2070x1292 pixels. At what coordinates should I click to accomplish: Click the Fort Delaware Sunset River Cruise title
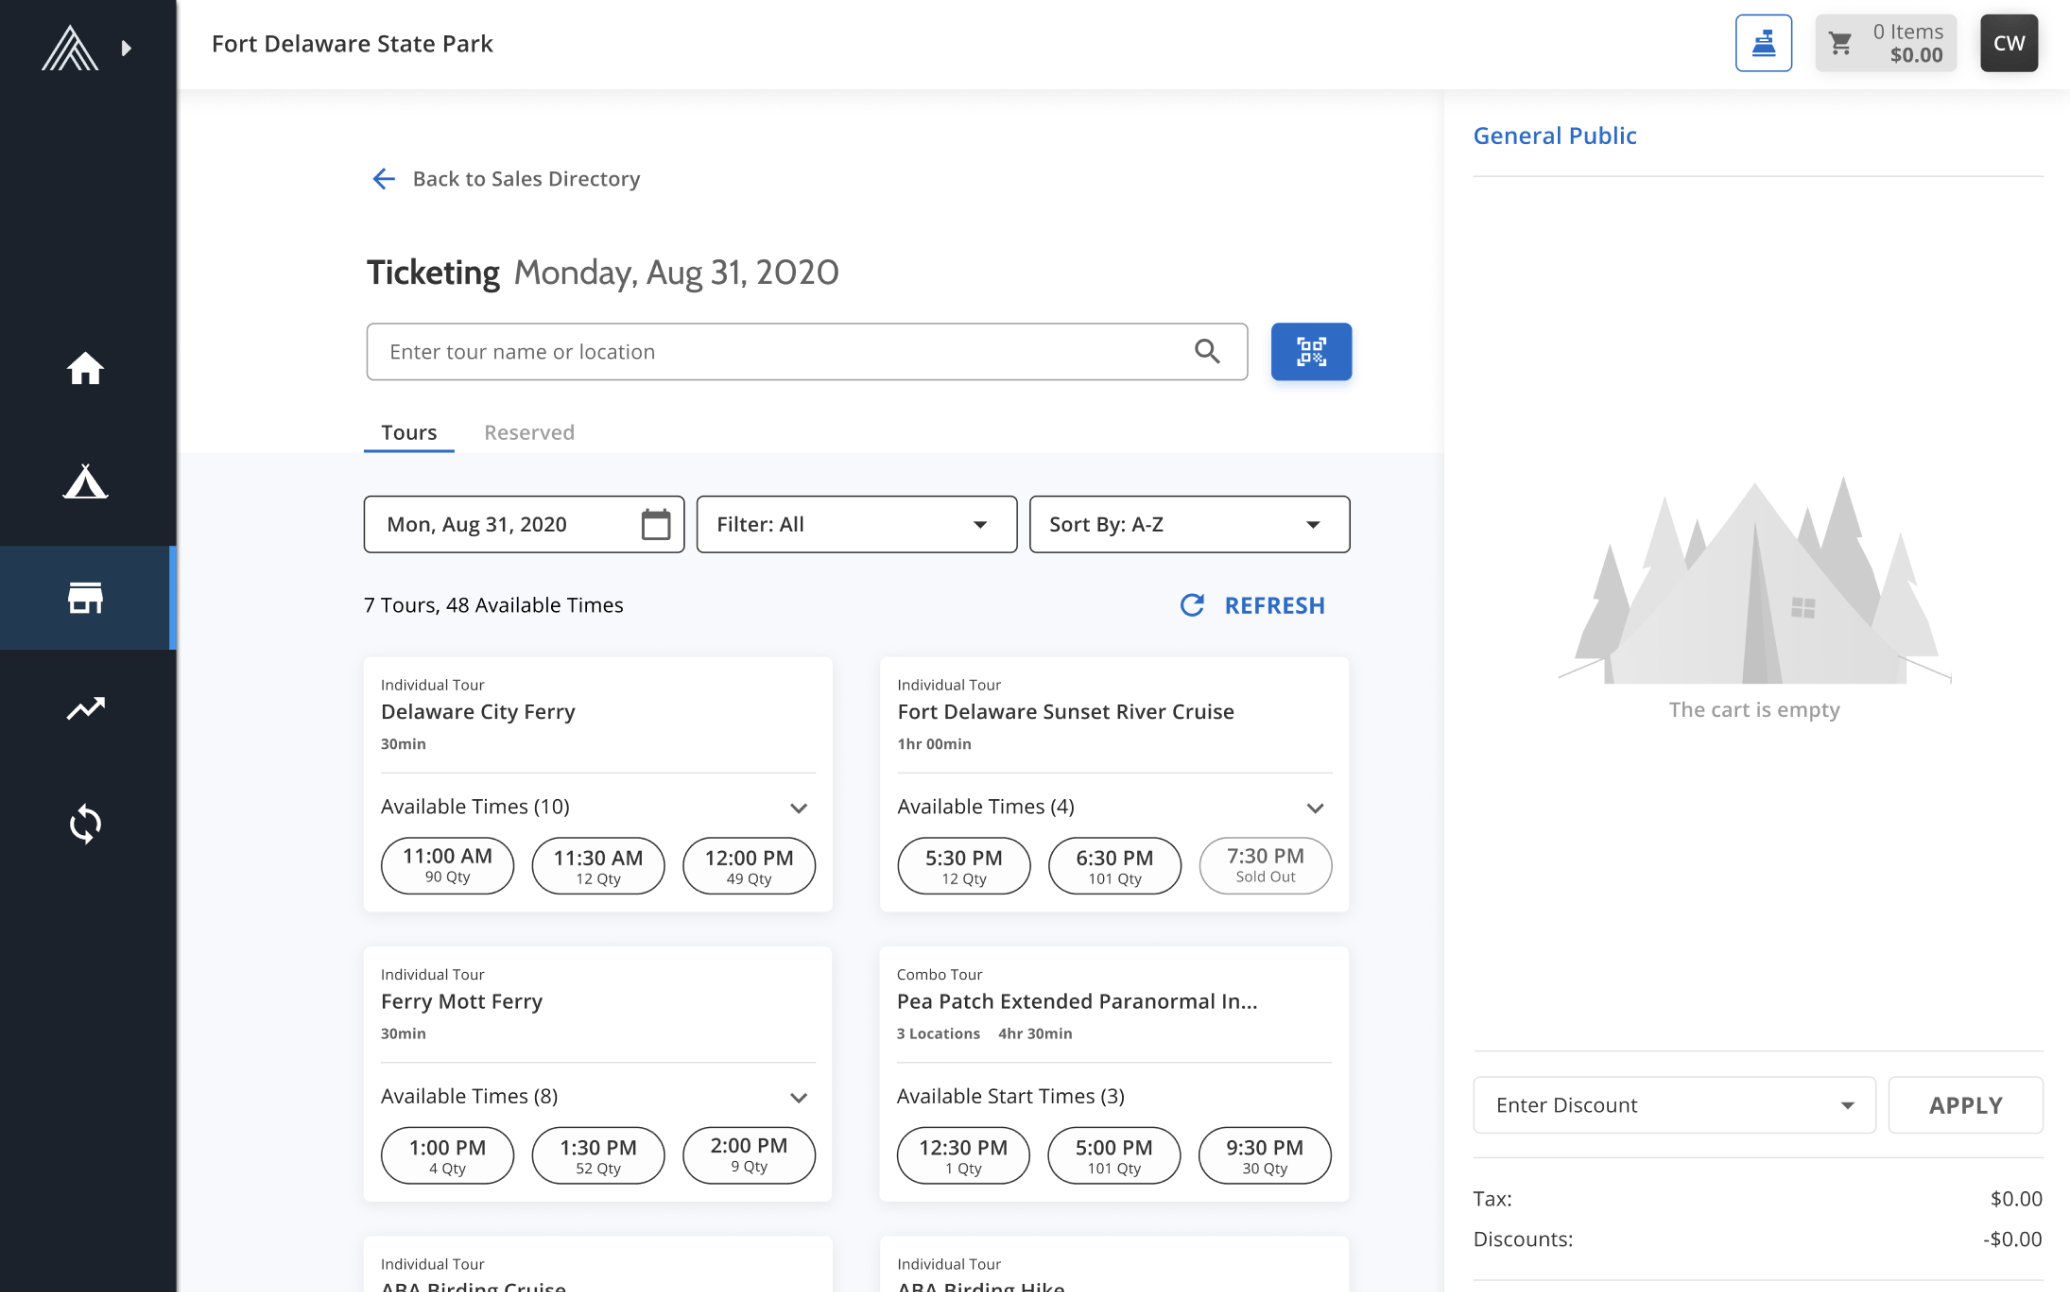[1065, 711]
